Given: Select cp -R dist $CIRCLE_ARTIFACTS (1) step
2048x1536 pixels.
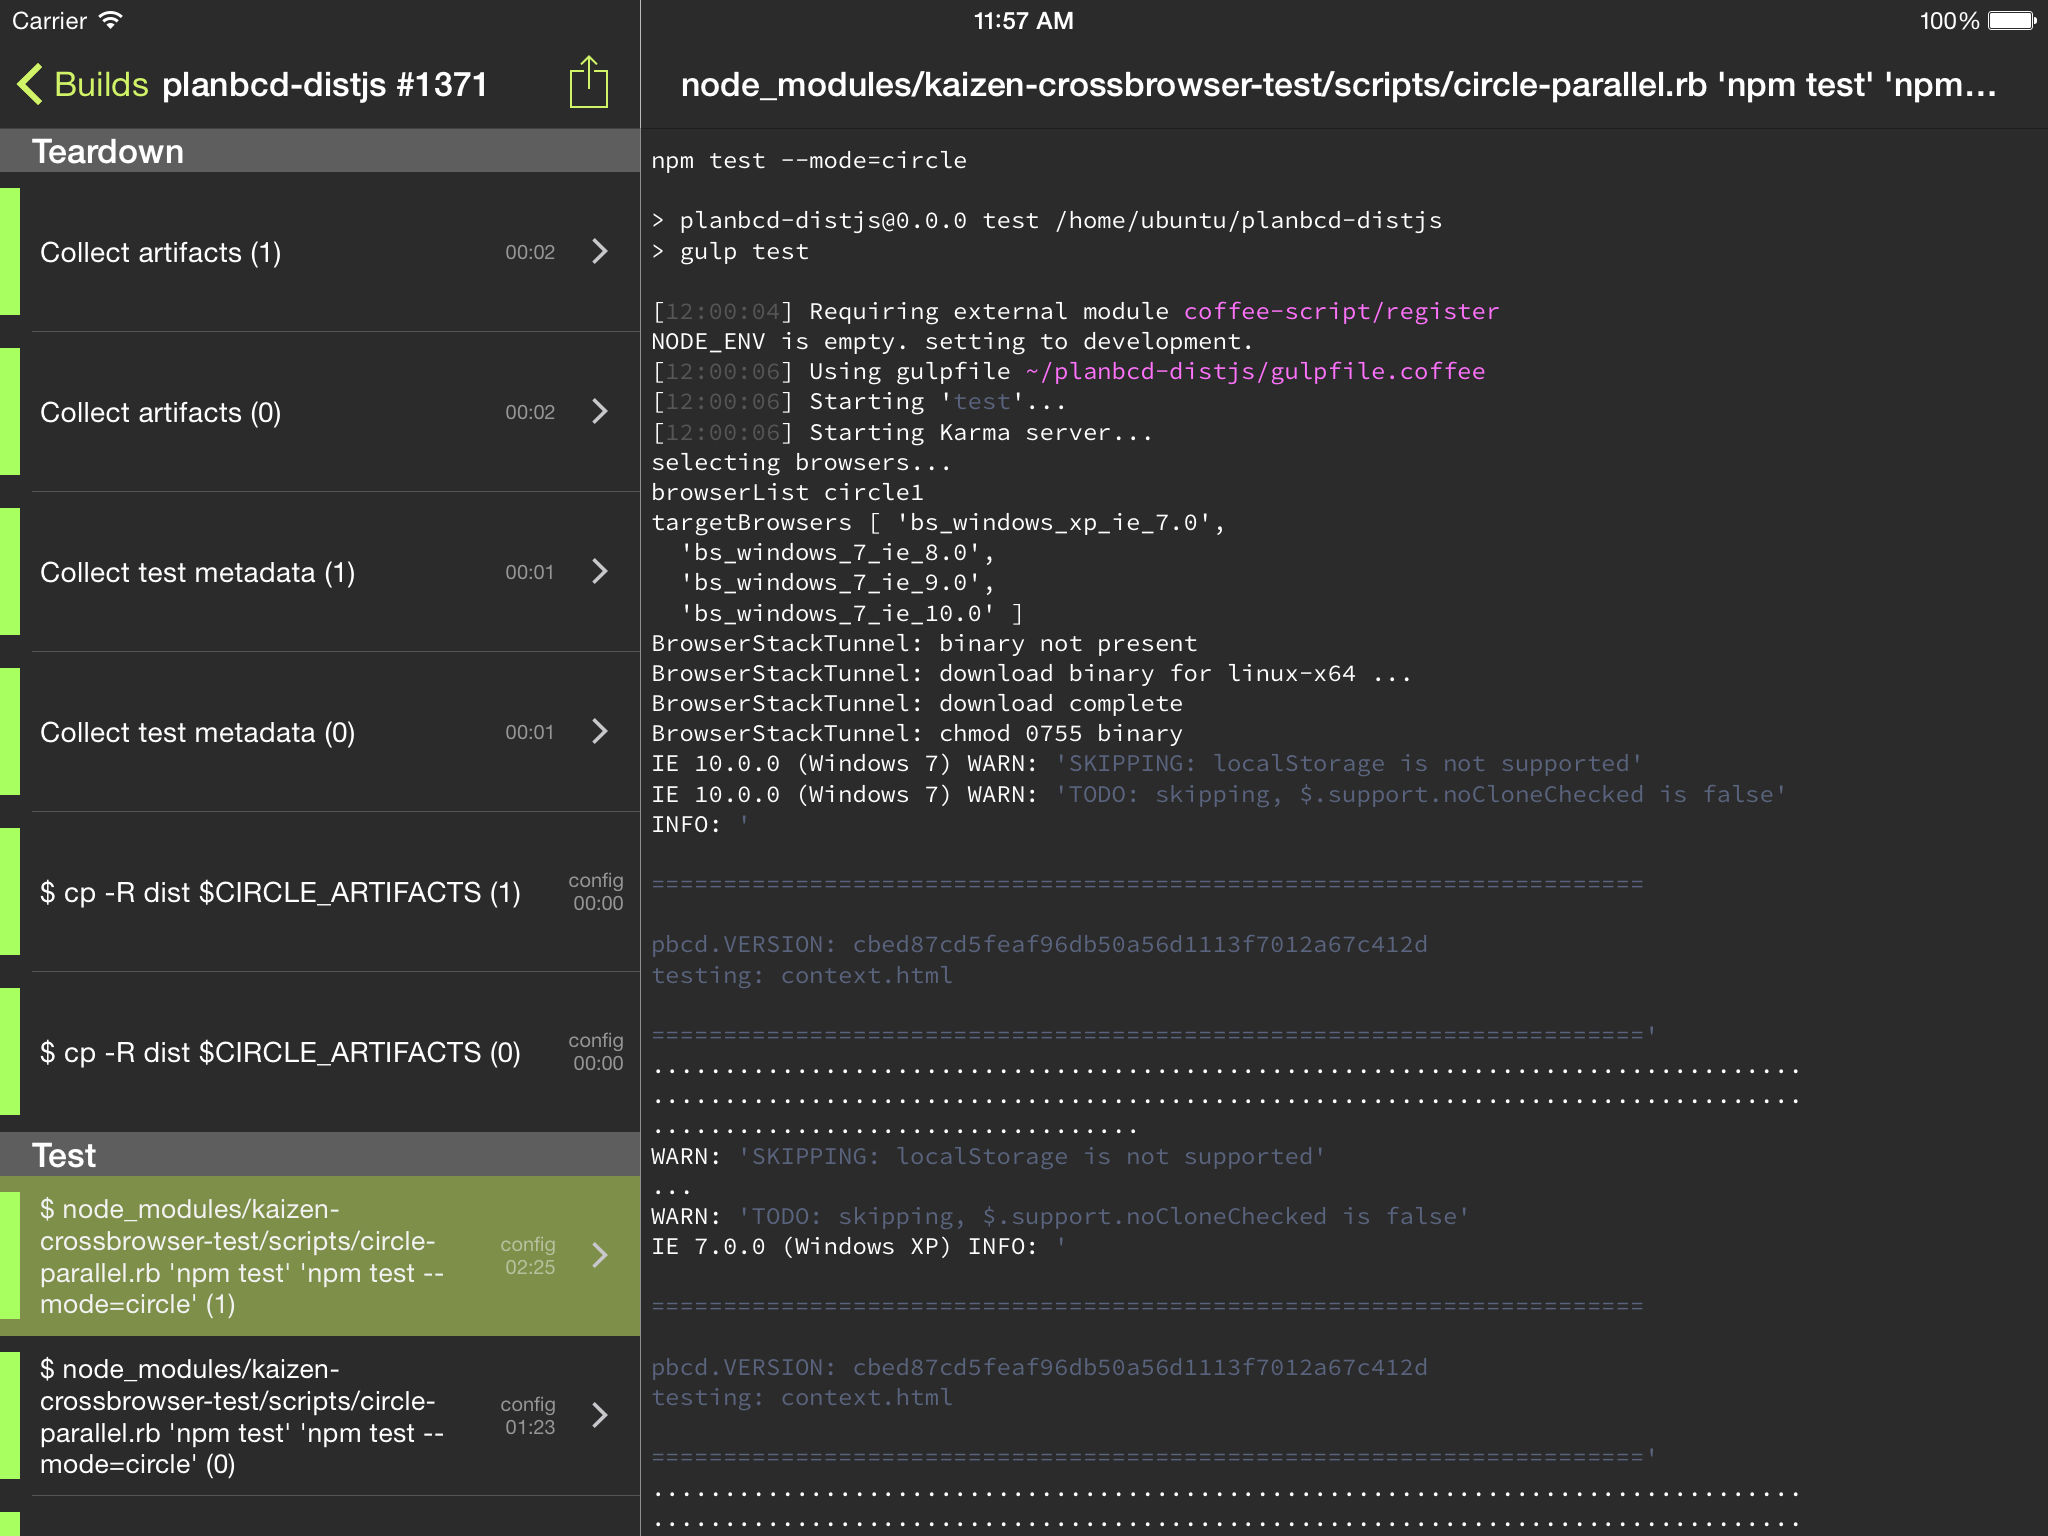Looking at the screenshot, I should (280, 892).
